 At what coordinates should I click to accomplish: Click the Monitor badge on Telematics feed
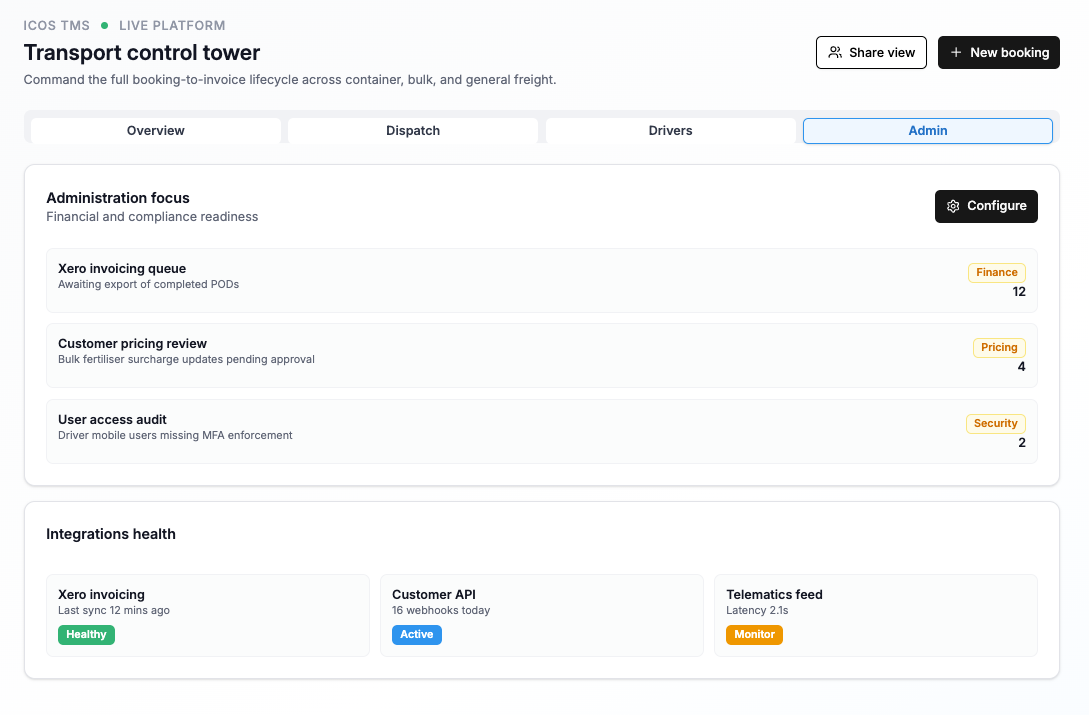click(x=754, y=634)
